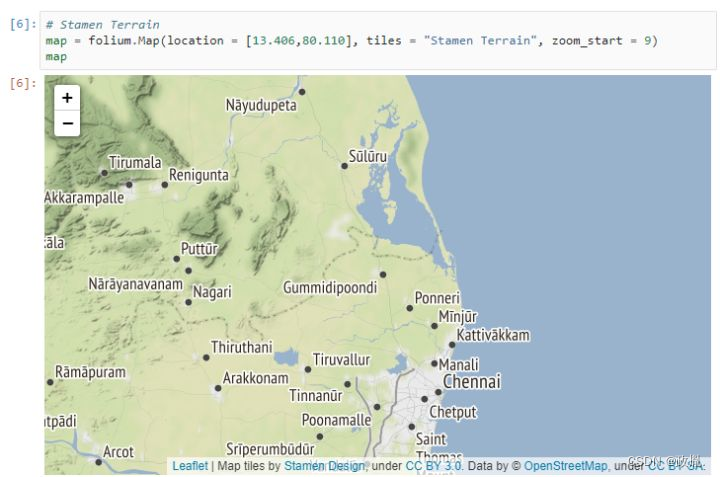Screen dimensions: 720x477
Task: Click the Gummidipoondi label
Action: tap(330, 287)
